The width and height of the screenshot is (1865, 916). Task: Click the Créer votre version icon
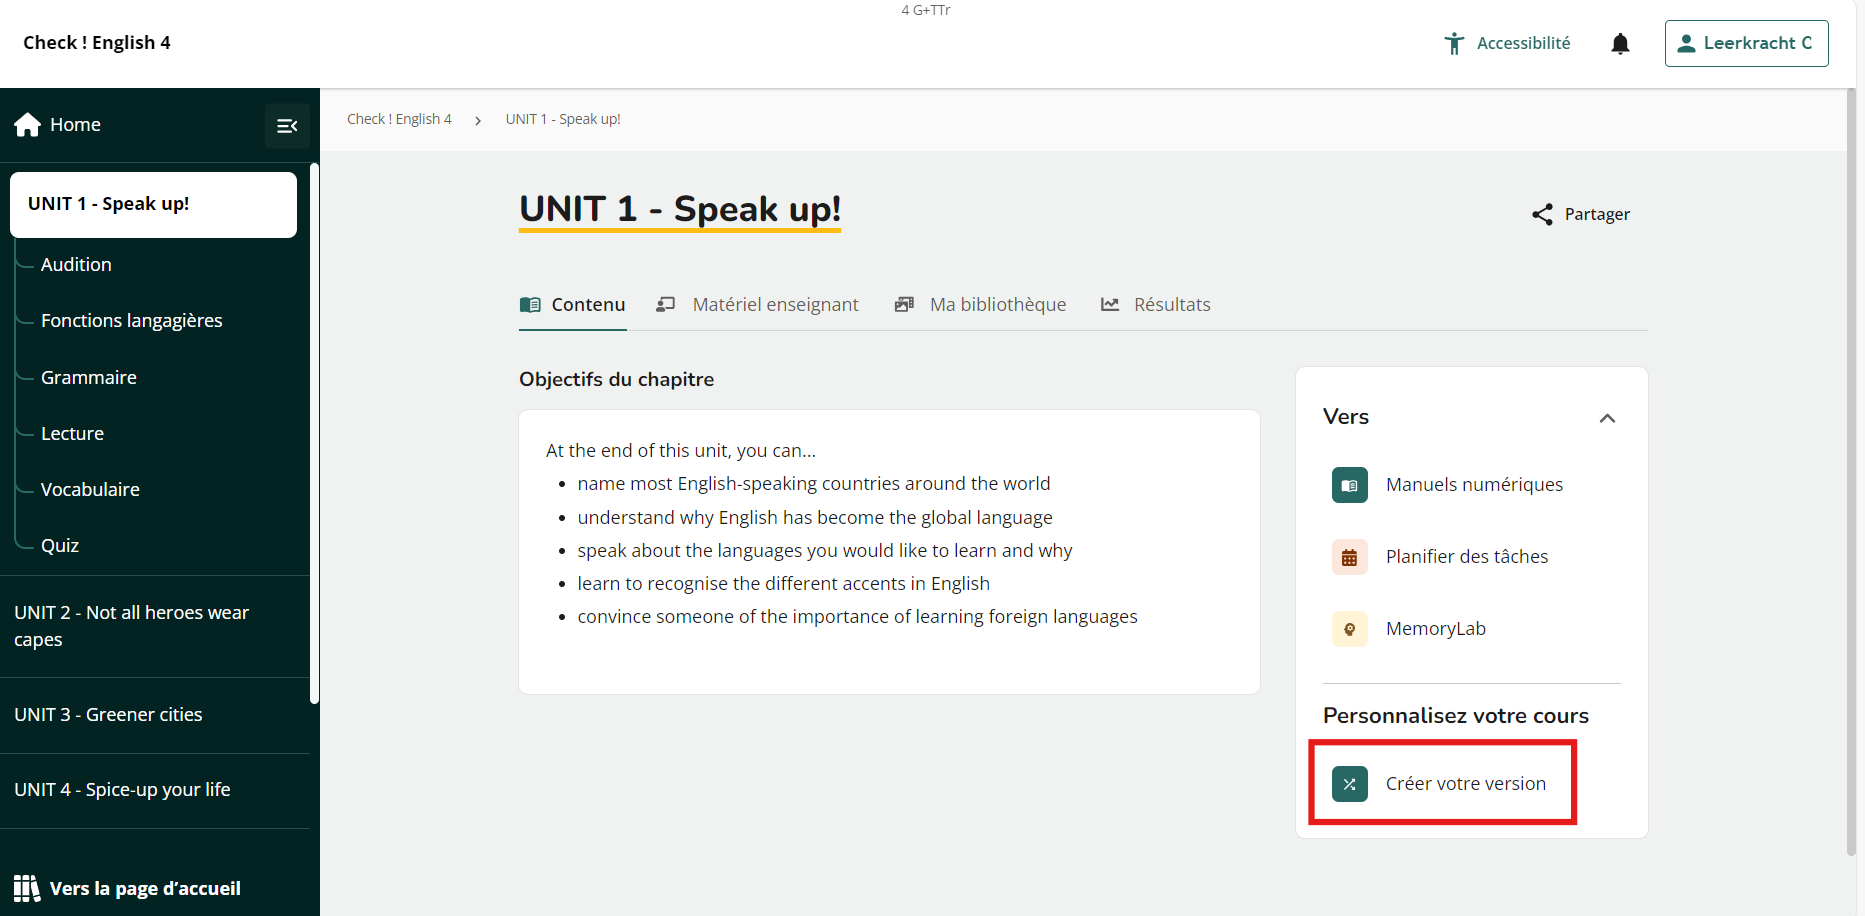pos(1350,784)
